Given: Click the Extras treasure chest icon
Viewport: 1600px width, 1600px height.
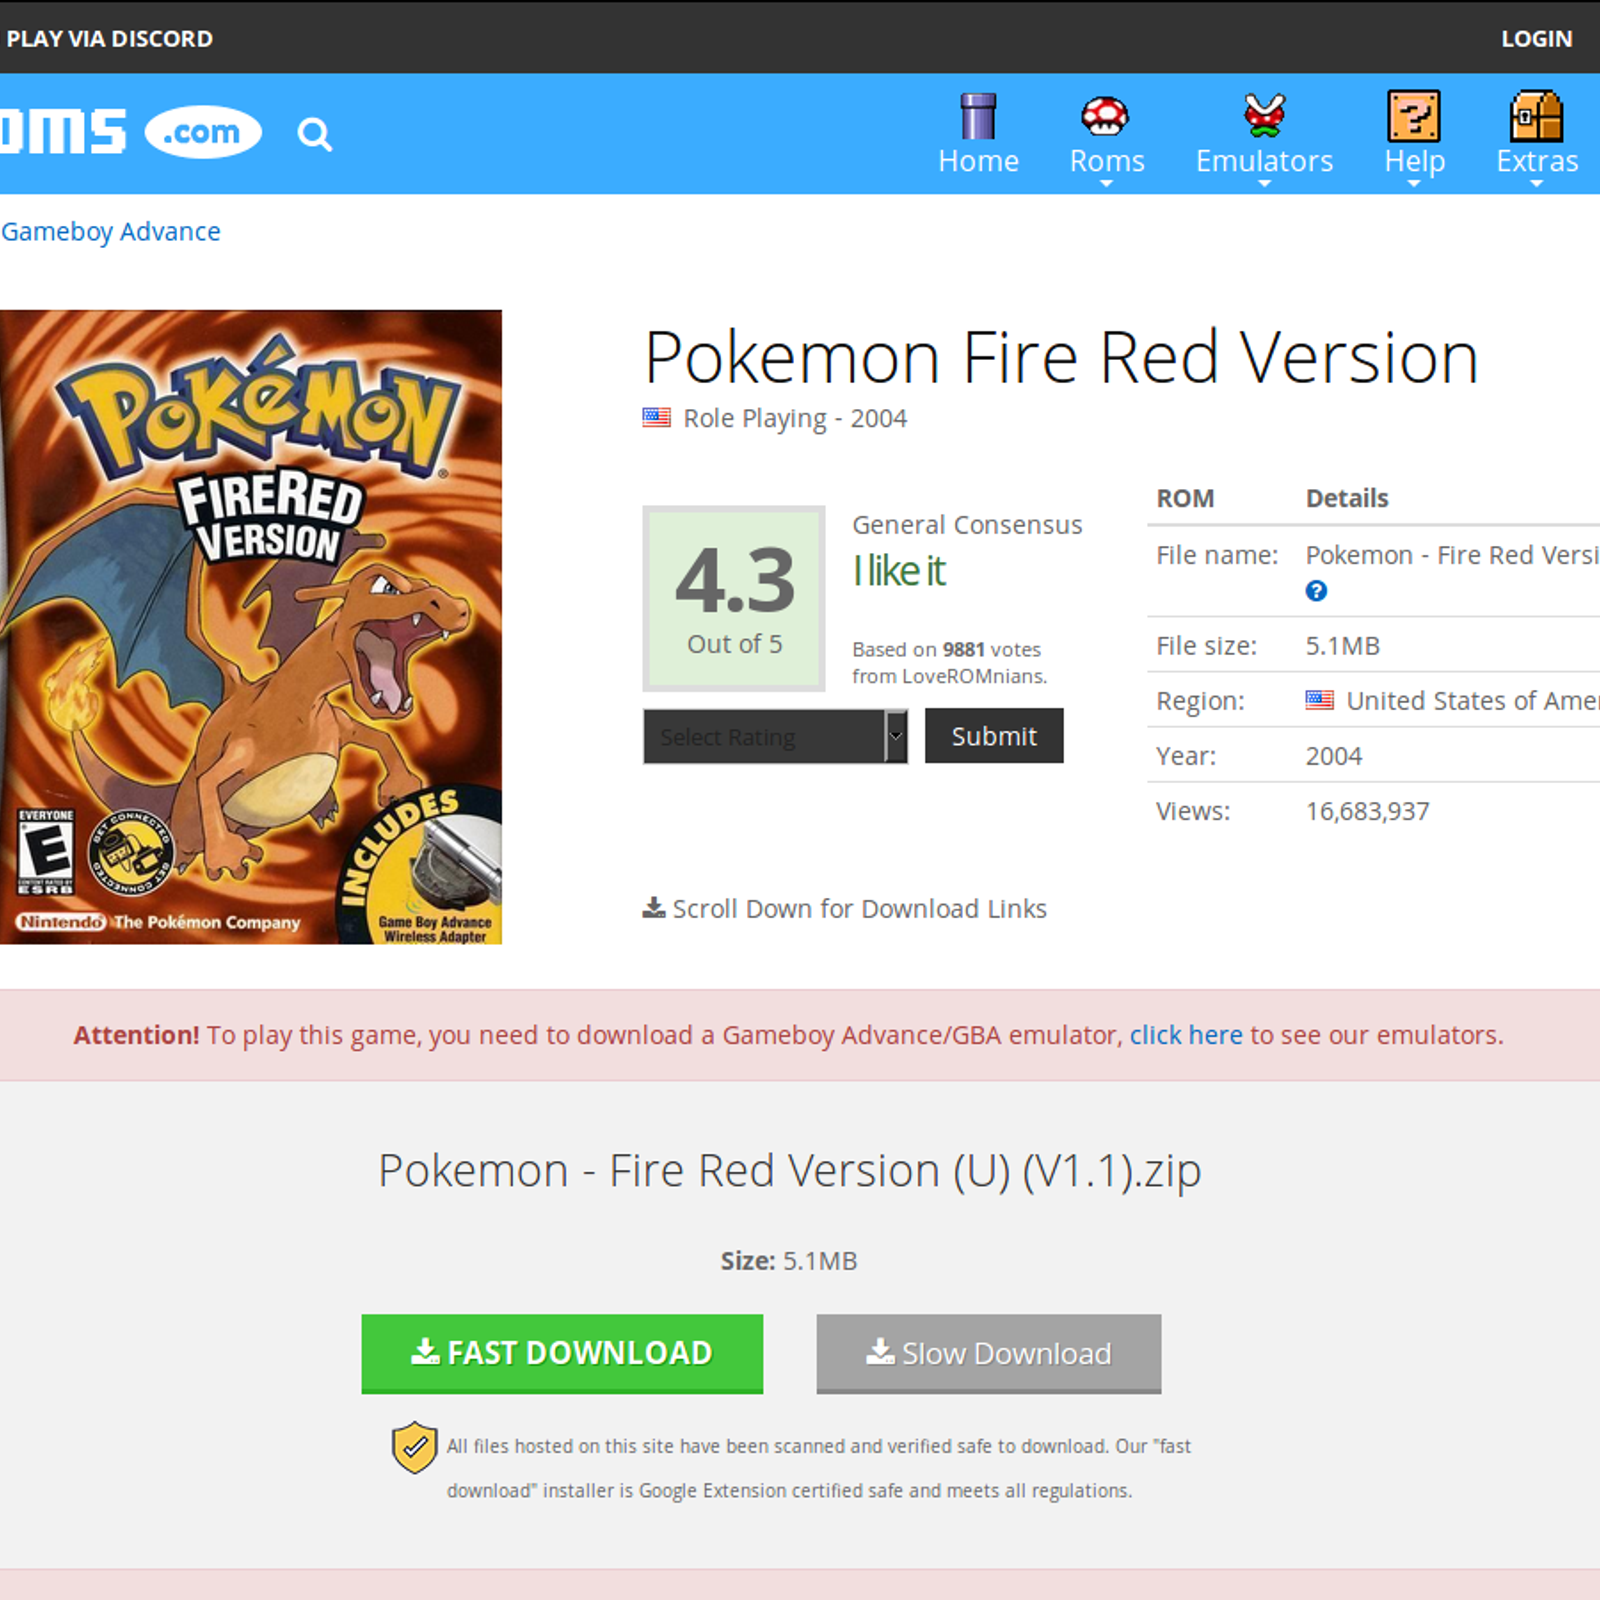Looking at the screenshot, I should [1537, 116].
